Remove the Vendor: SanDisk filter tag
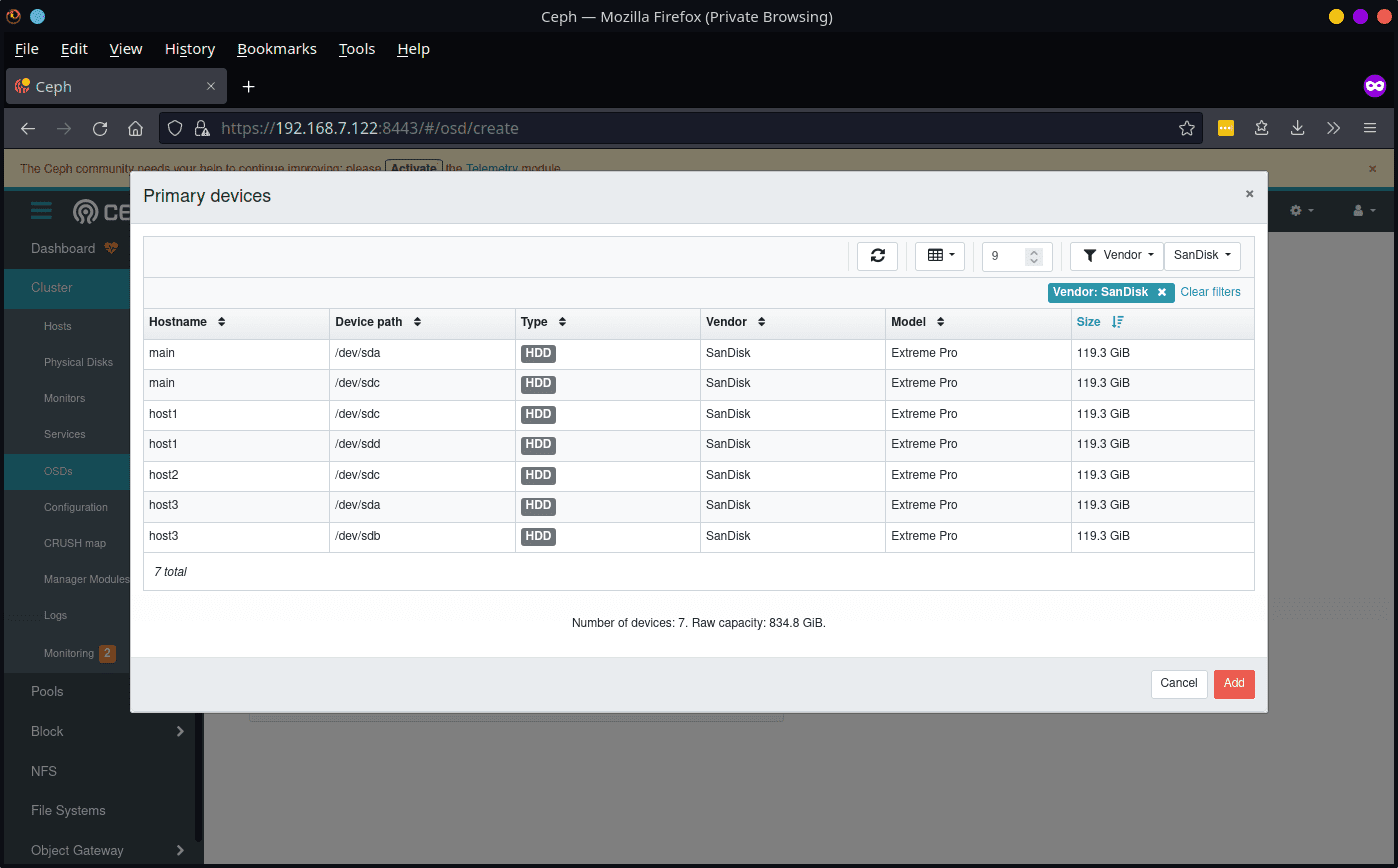The image size is (1398, 868). pyautogui.click(x=1161, y=293)
